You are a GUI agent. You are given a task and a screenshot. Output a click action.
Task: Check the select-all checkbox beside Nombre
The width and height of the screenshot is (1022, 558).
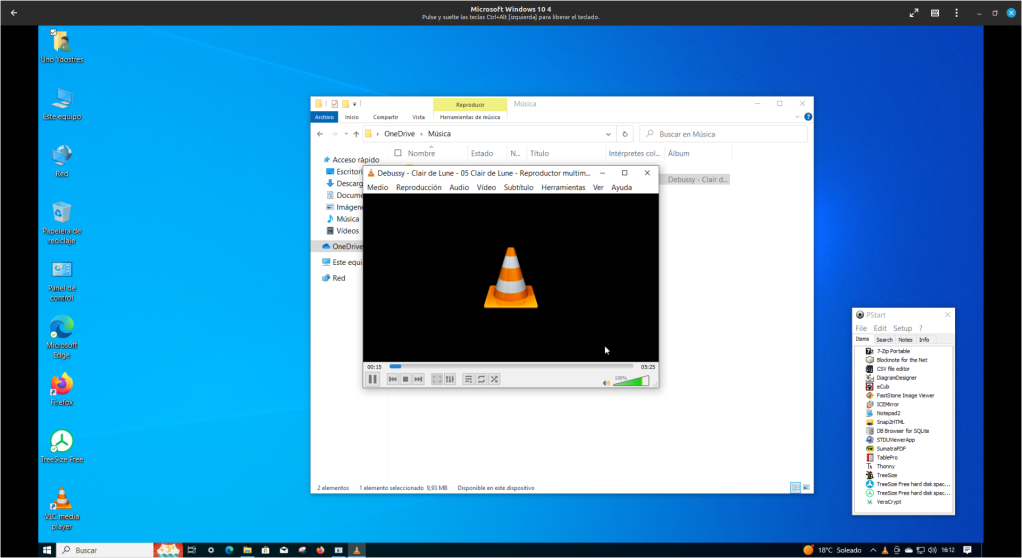click(x=398, y=153)
